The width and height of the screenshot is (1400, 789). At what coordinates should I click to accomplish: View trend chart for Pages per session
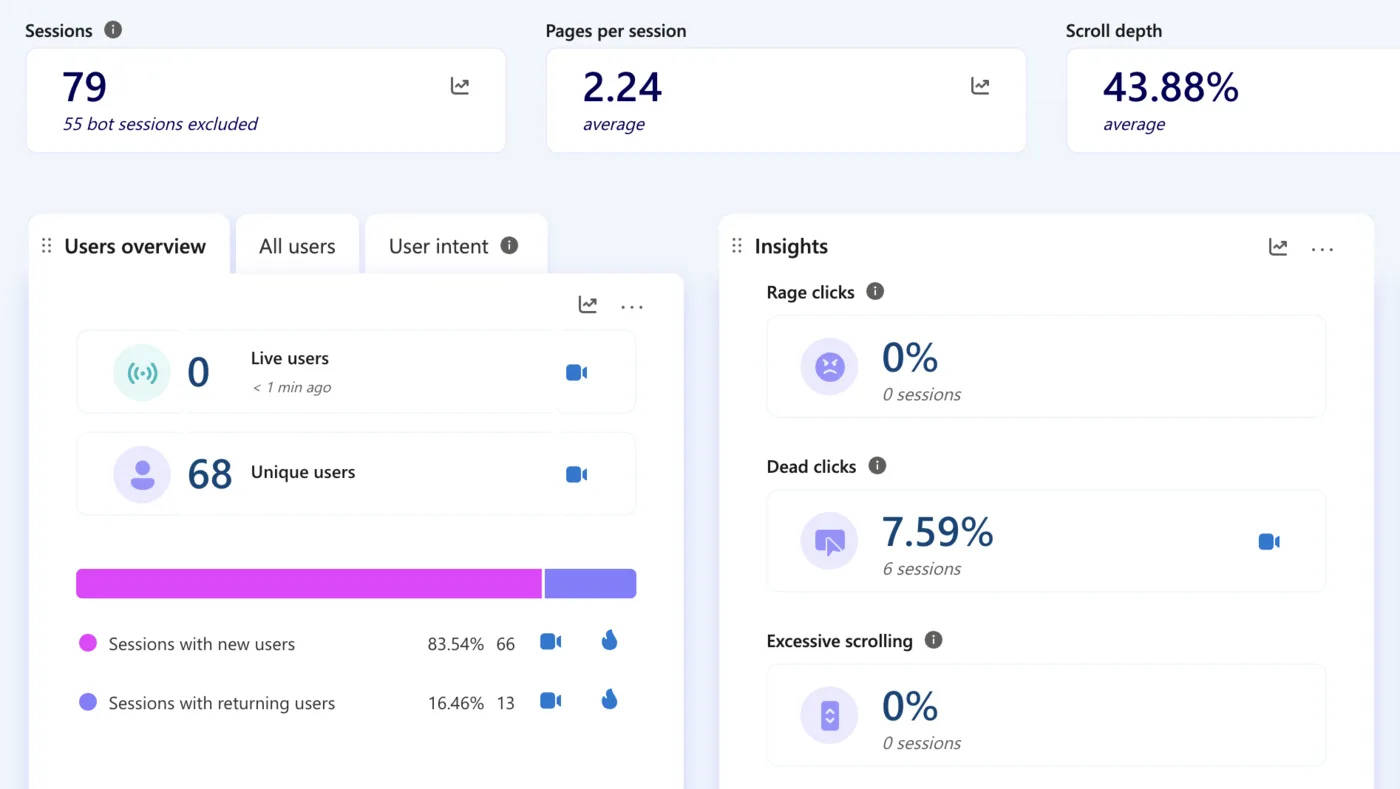(980, 86)
